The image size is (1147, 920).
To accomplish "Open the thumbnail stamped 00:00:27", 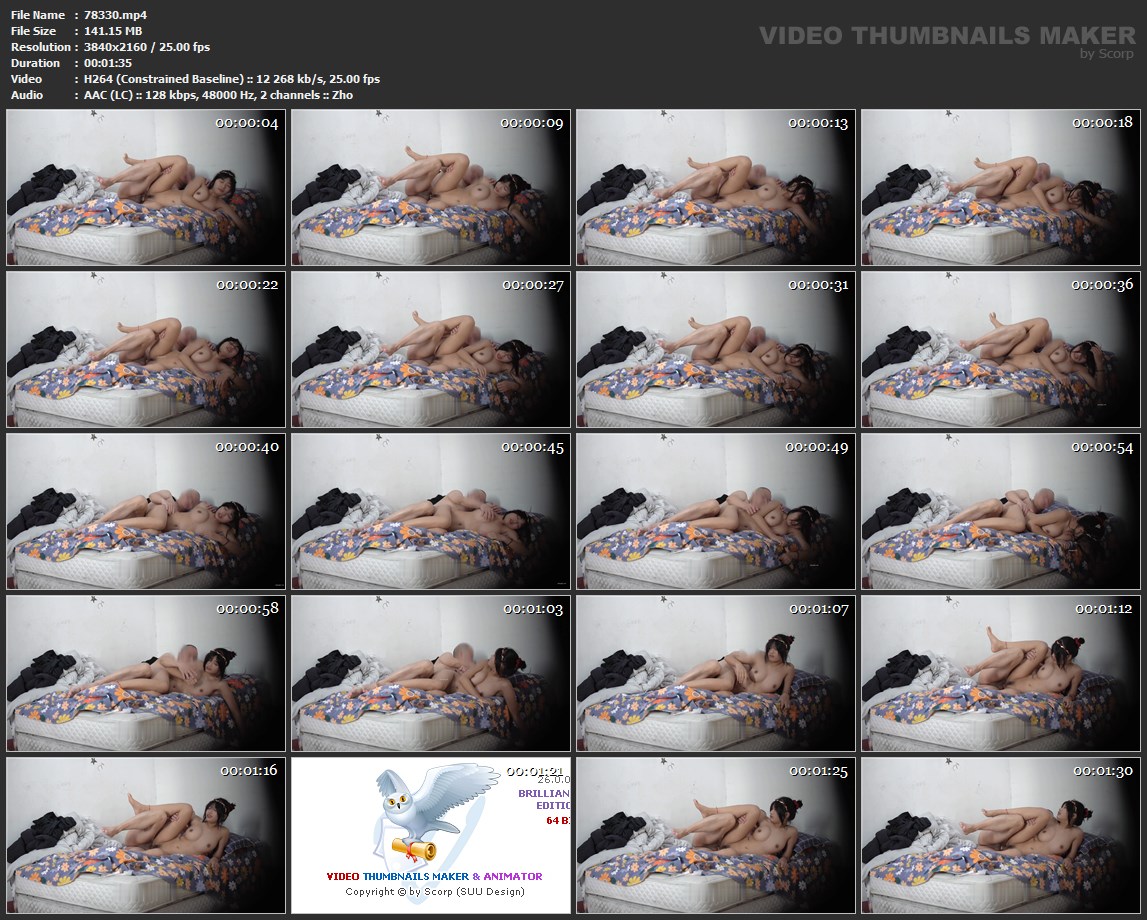I will click(x=431, y=349).
